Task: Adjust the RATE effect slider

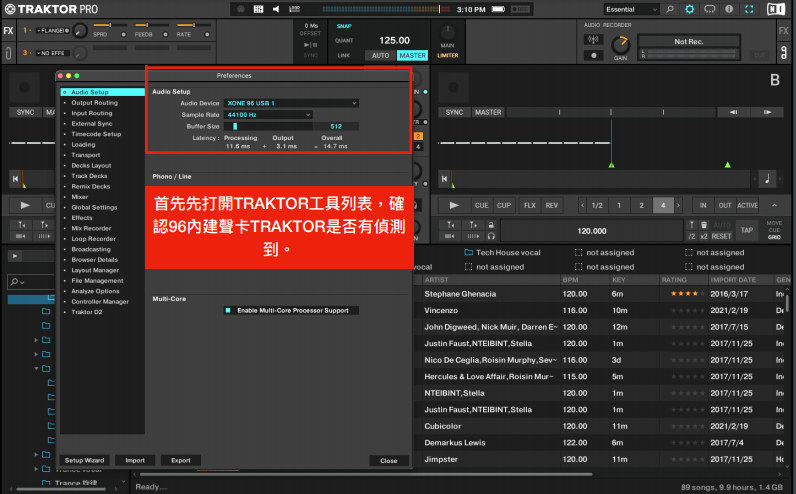Action: 193,25
